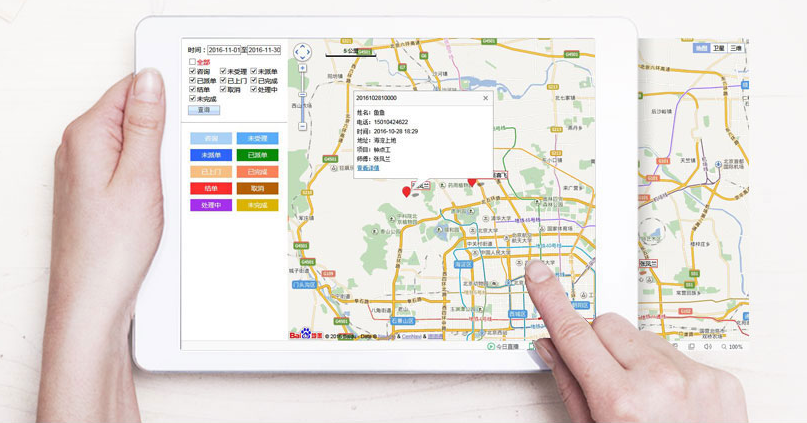Open the 查看详情 link in the popup
Screen dimensions: 807x423
tap(368, 168)
